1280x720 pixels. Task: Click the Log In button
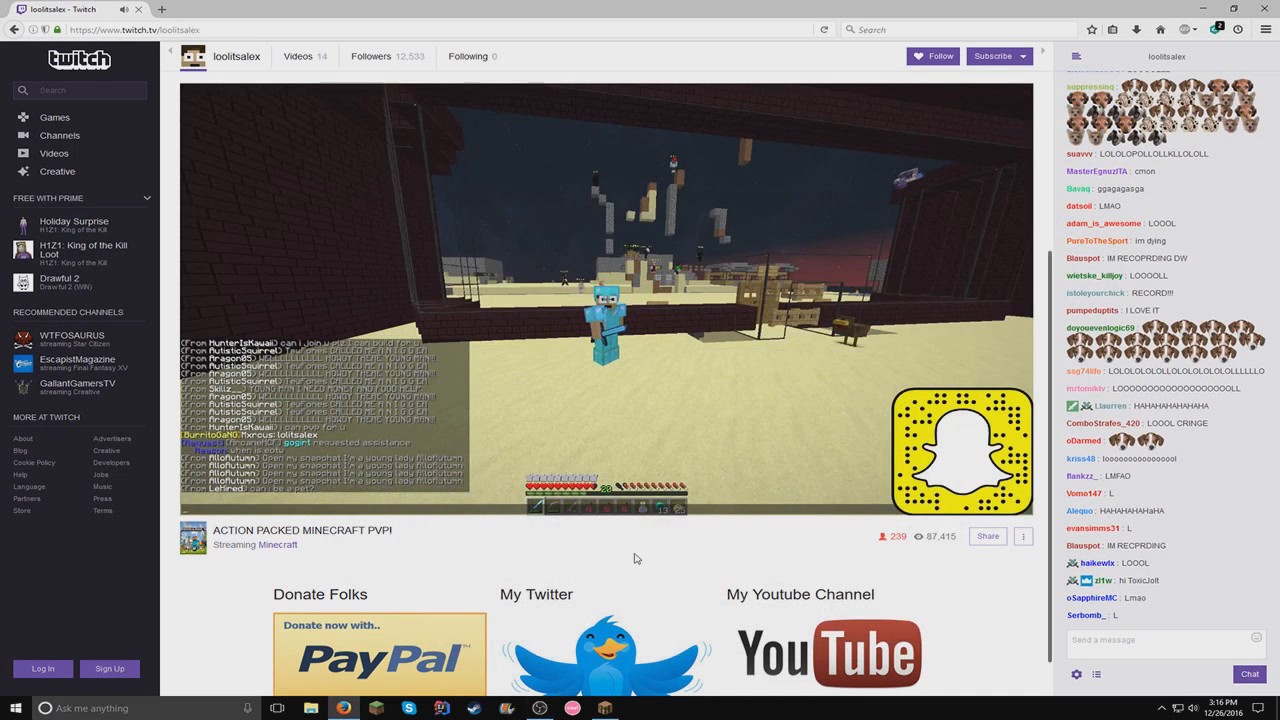[x=43, y=669]
